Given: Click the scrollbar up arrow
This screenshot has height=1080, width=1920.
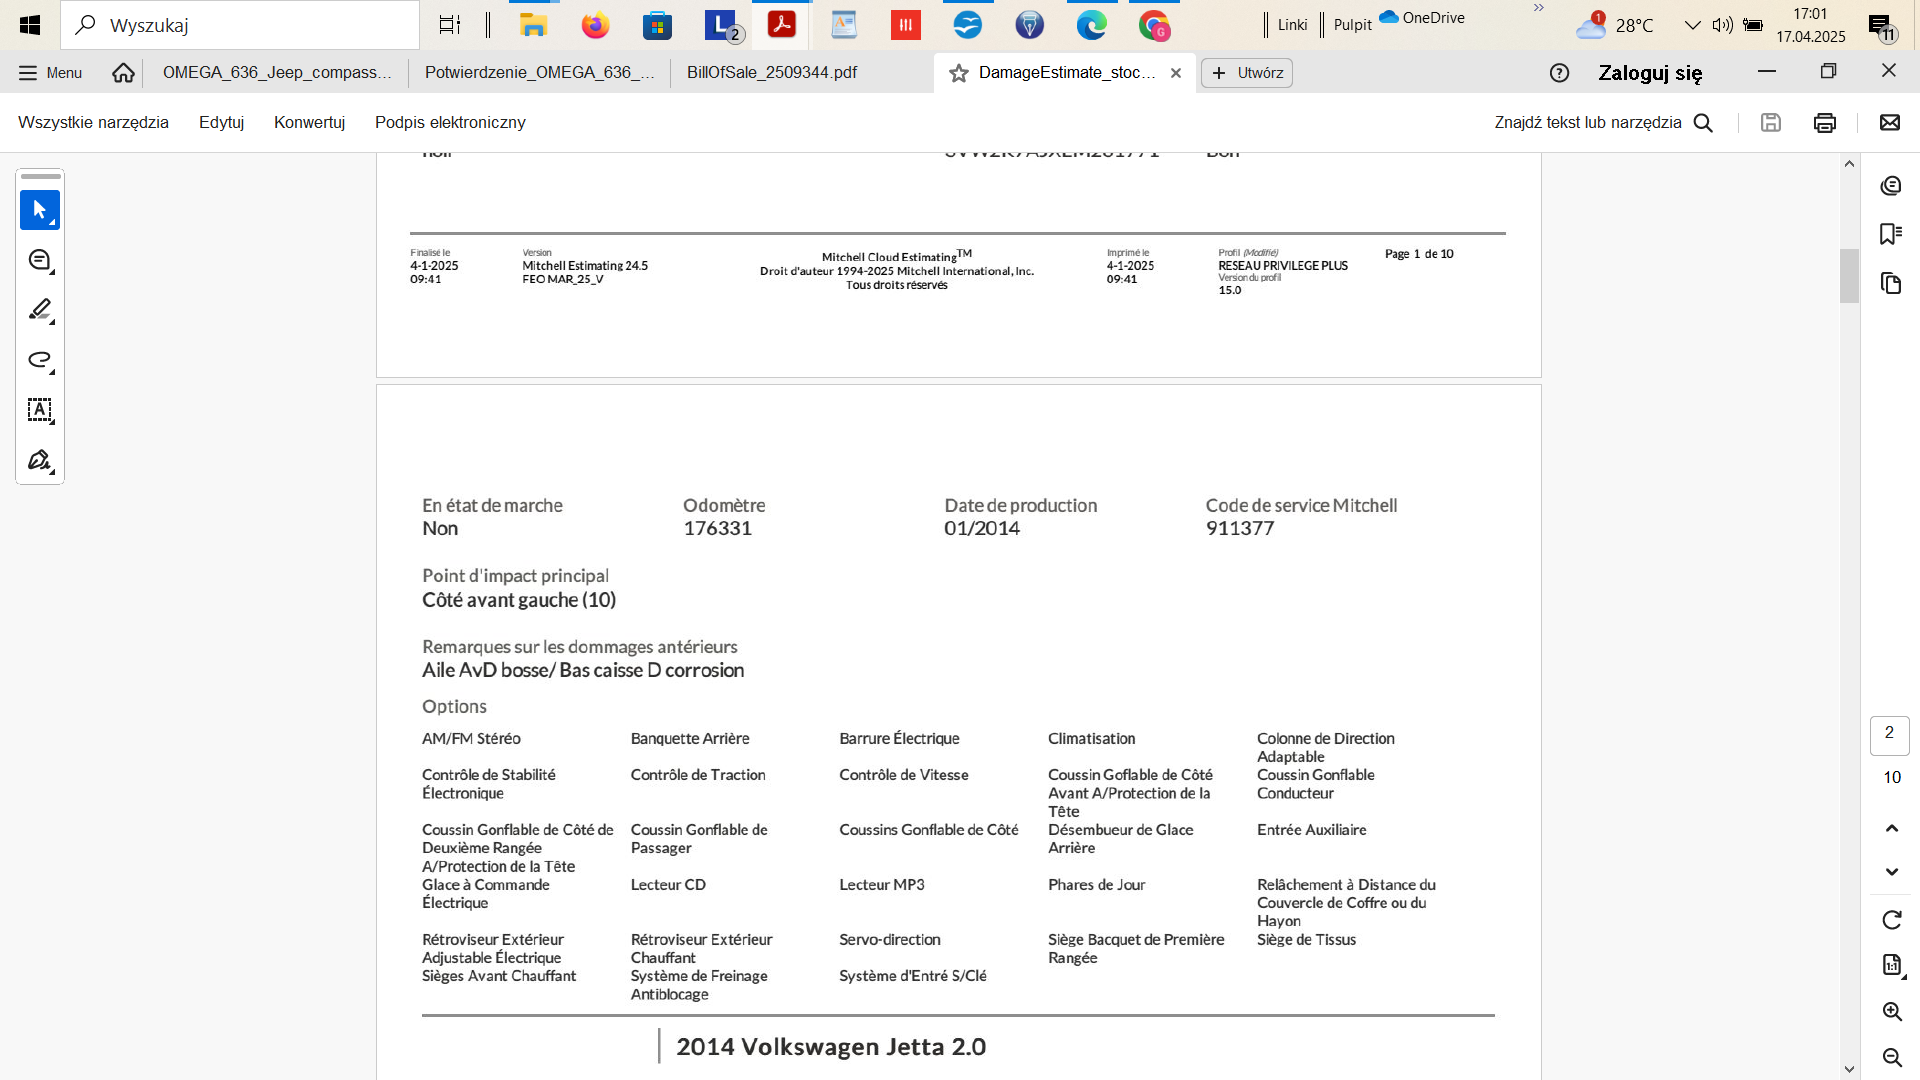Looking at the screenshot, I should tap(1849, 164).
